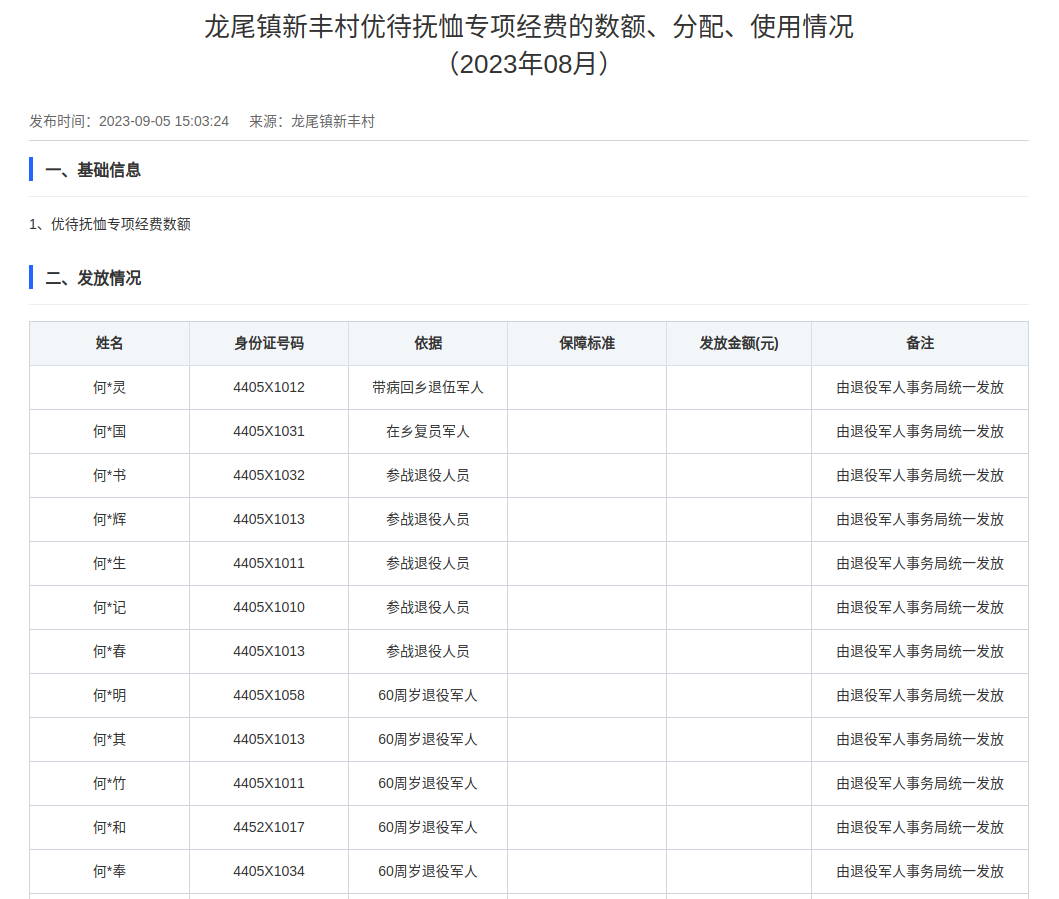
Task: Select the name cell 何*书
Action: point(109,476)
